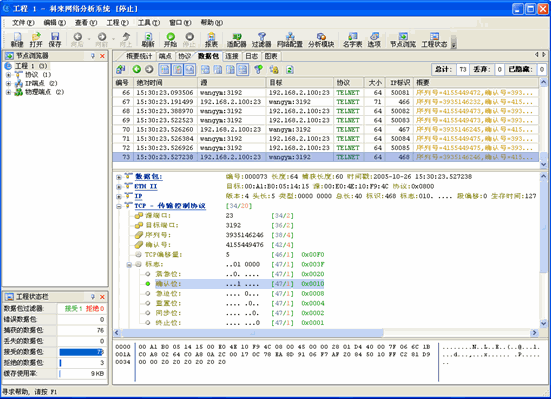Start capture with the 开始 button

click(x=170, y=40)
